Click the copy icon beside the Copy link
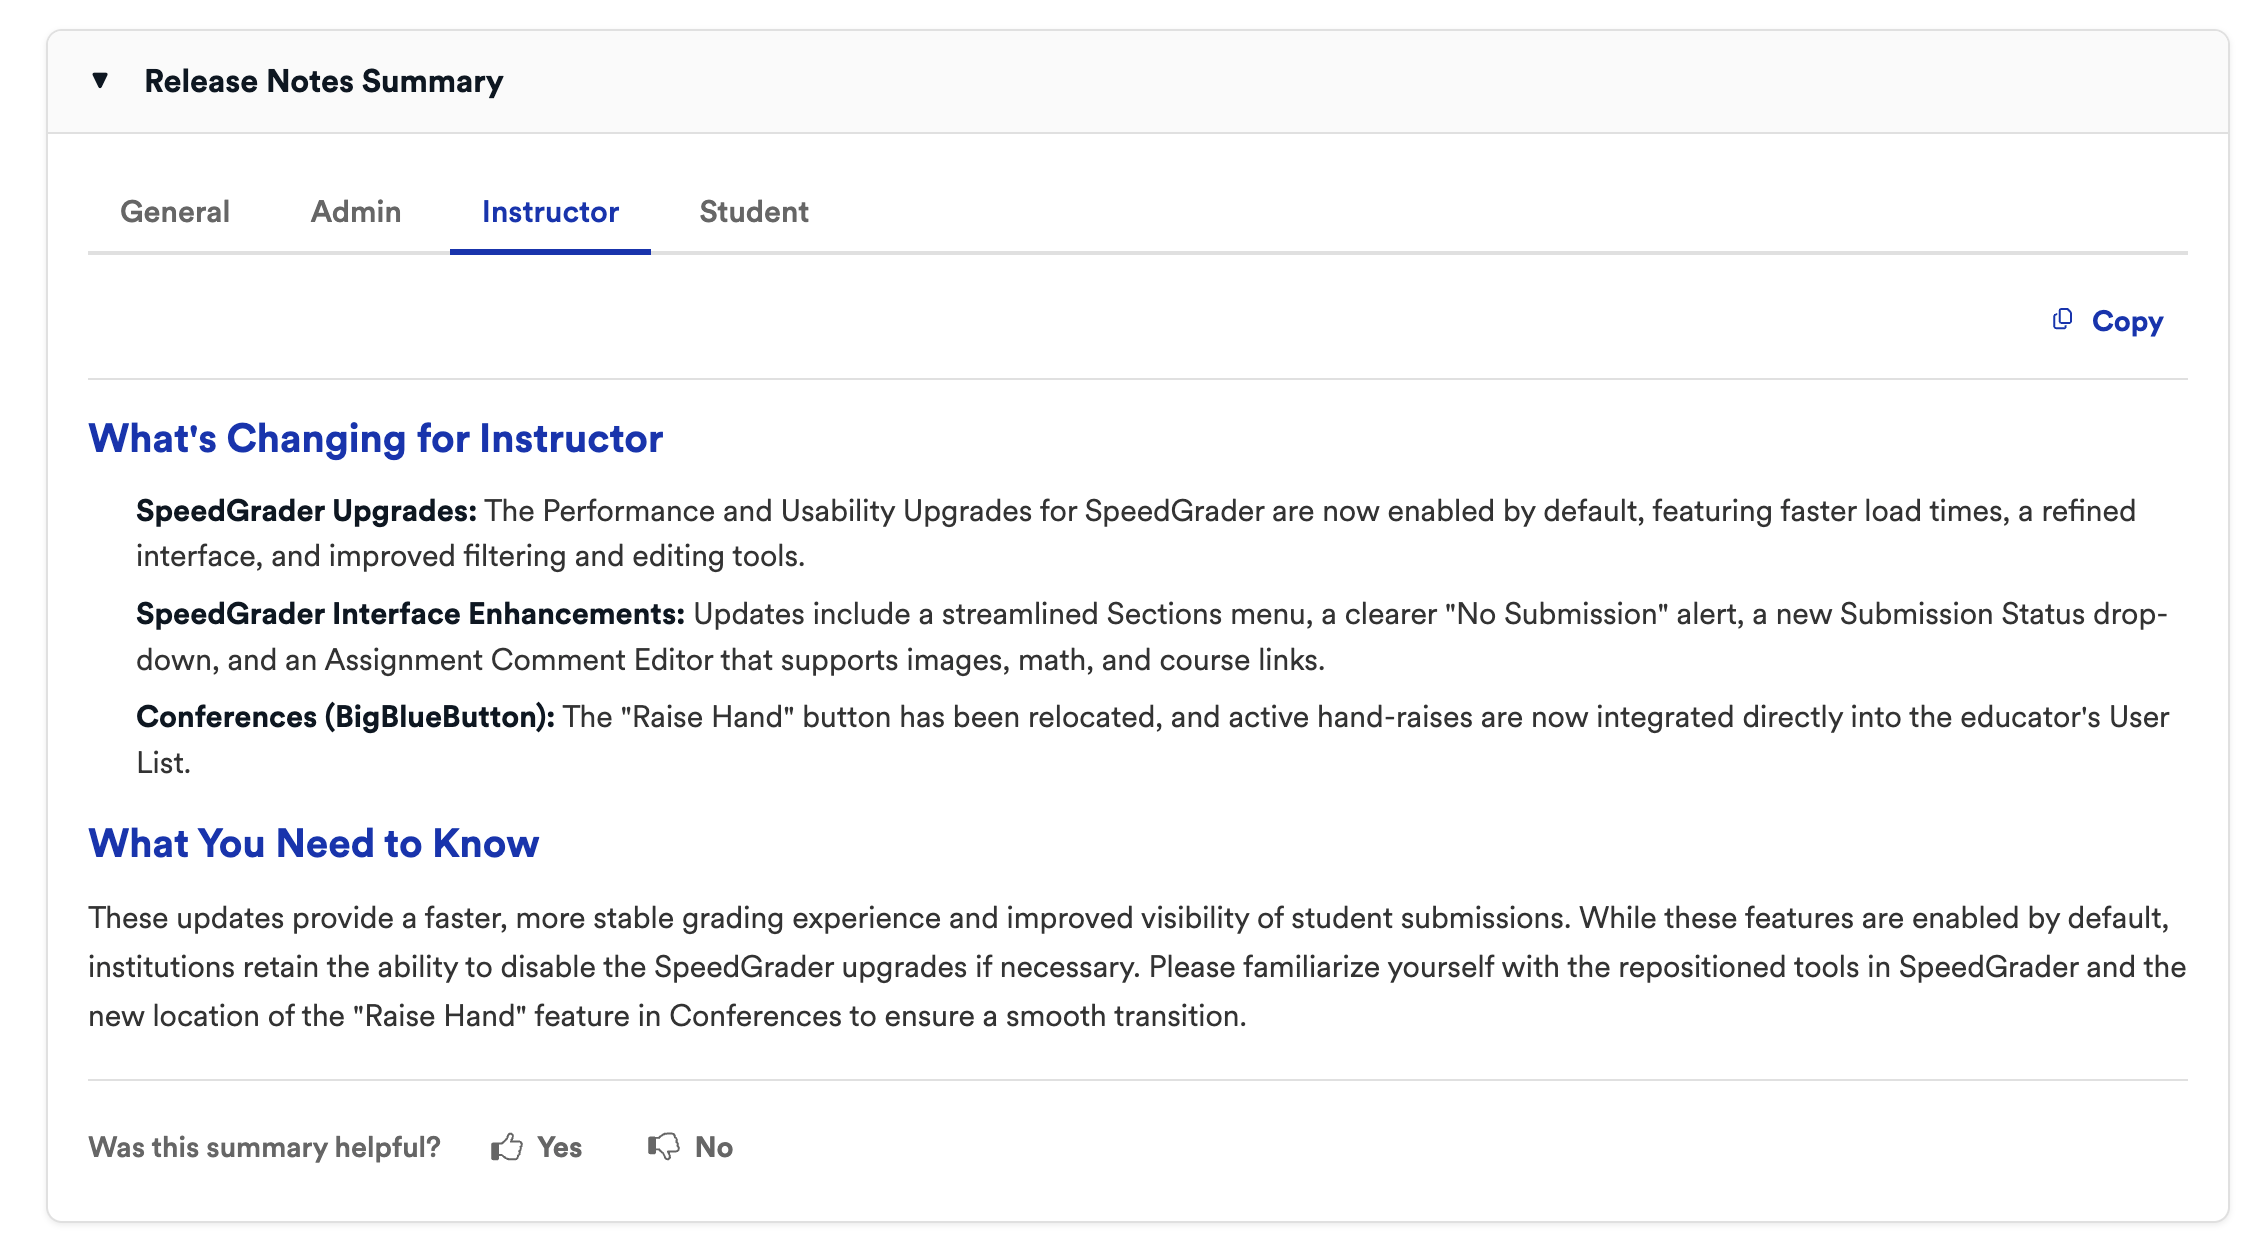Screen dimensions: 2254x1252 point(2062,319)
